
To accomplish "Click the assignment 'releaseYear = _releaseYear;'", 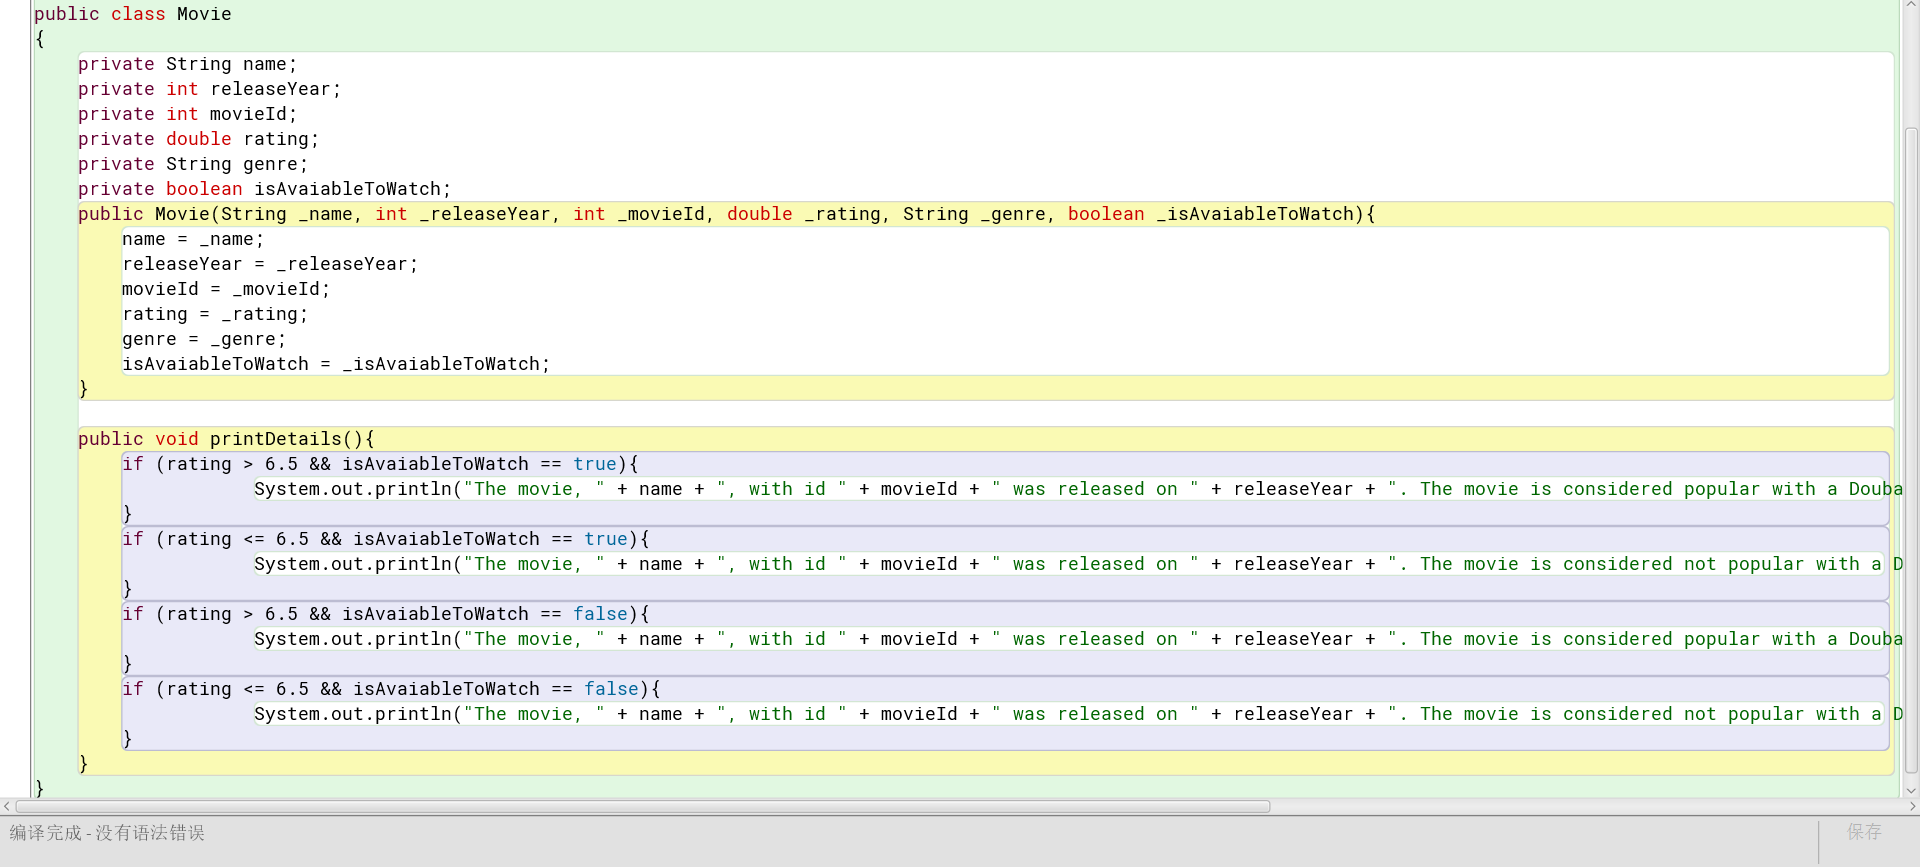I will pos(270,264).
